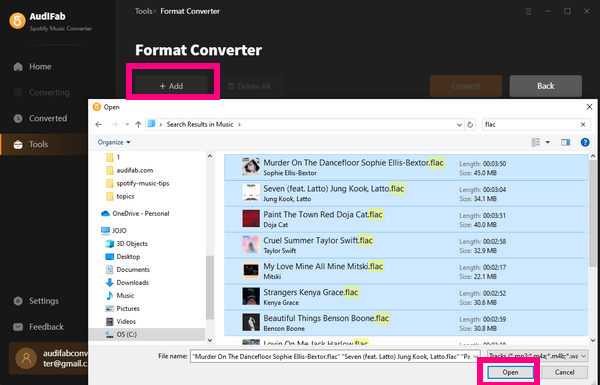Click Strangers Kenya Grace album thumbnail
Screen dimensions: 600x385
(251, 297)
